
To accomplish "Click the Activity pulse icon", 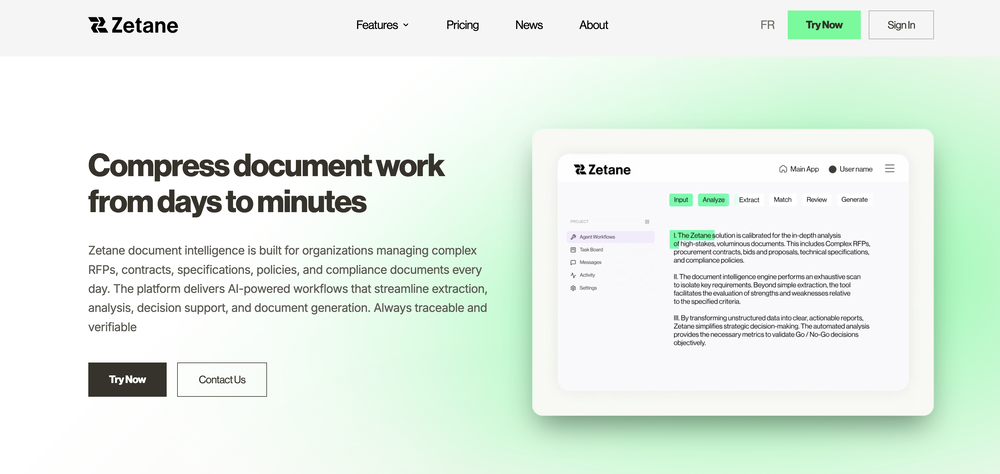I will pos(573,275).
